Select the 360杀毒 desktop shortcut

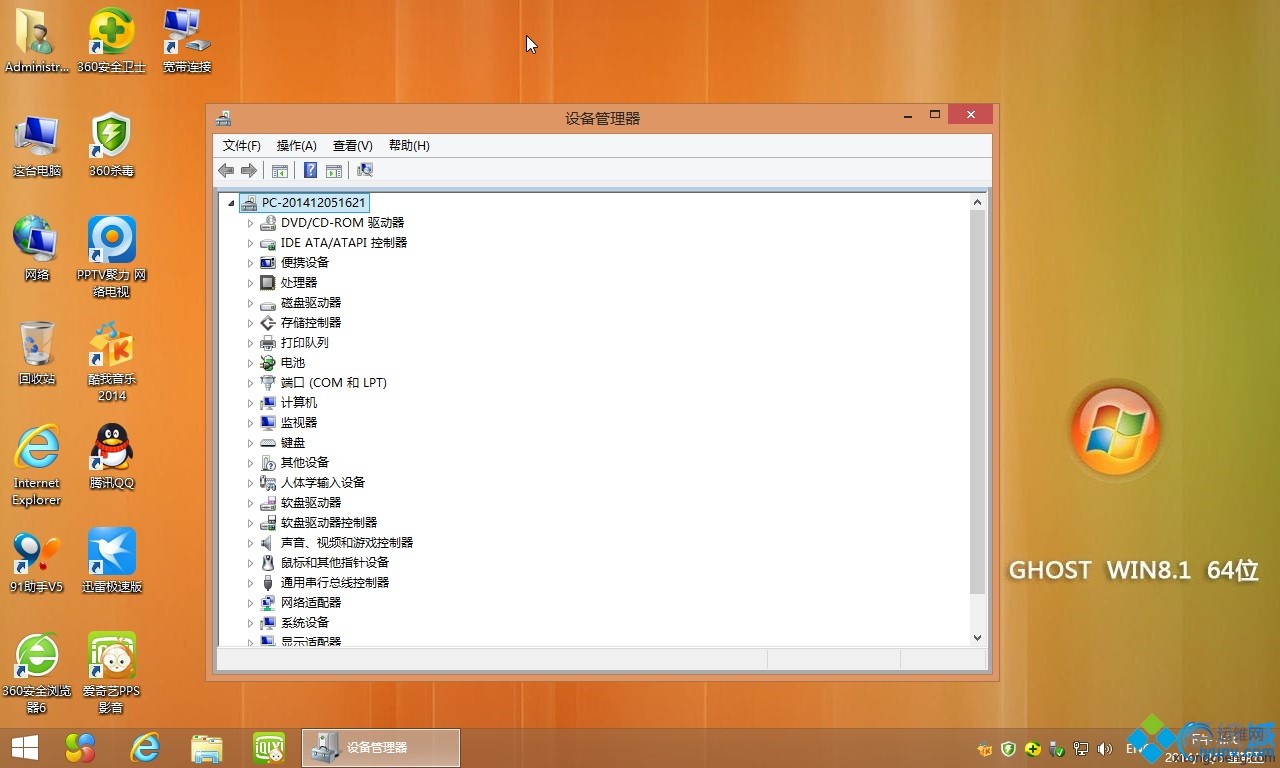tap(111, 145)
